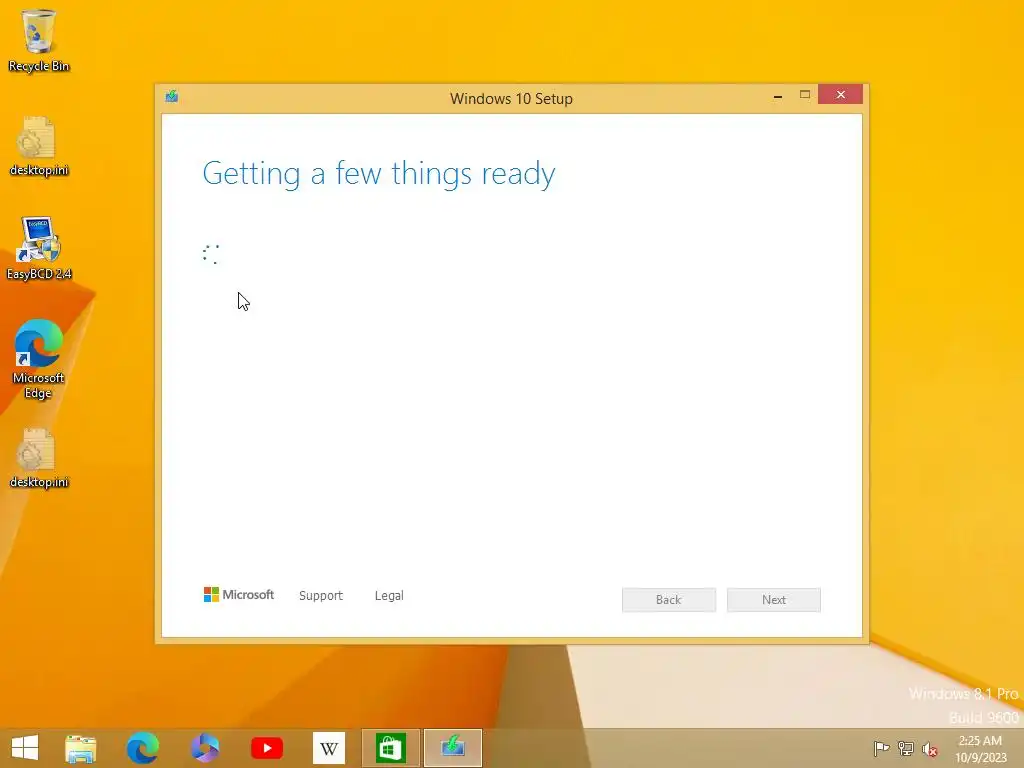This screenshot has width=1024, height=768.
Task: Open the Microsoft Edge desktop shortcut
Action: click(x=39, y=359)
